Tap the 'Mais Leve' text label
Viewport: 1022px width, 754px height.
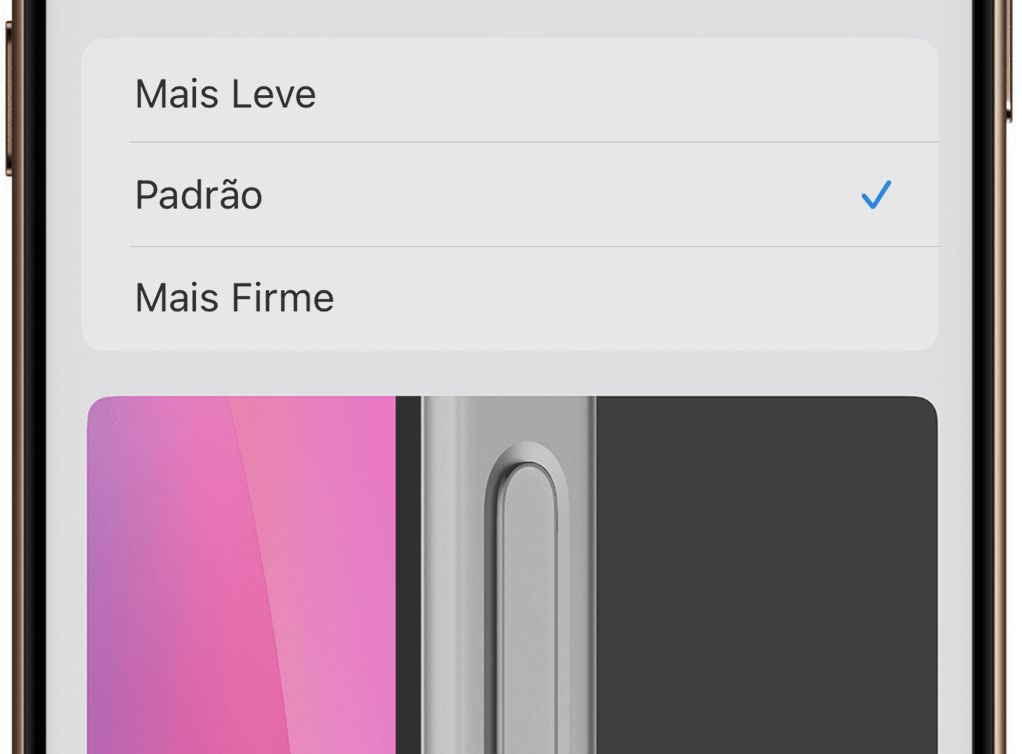point(226,94)
